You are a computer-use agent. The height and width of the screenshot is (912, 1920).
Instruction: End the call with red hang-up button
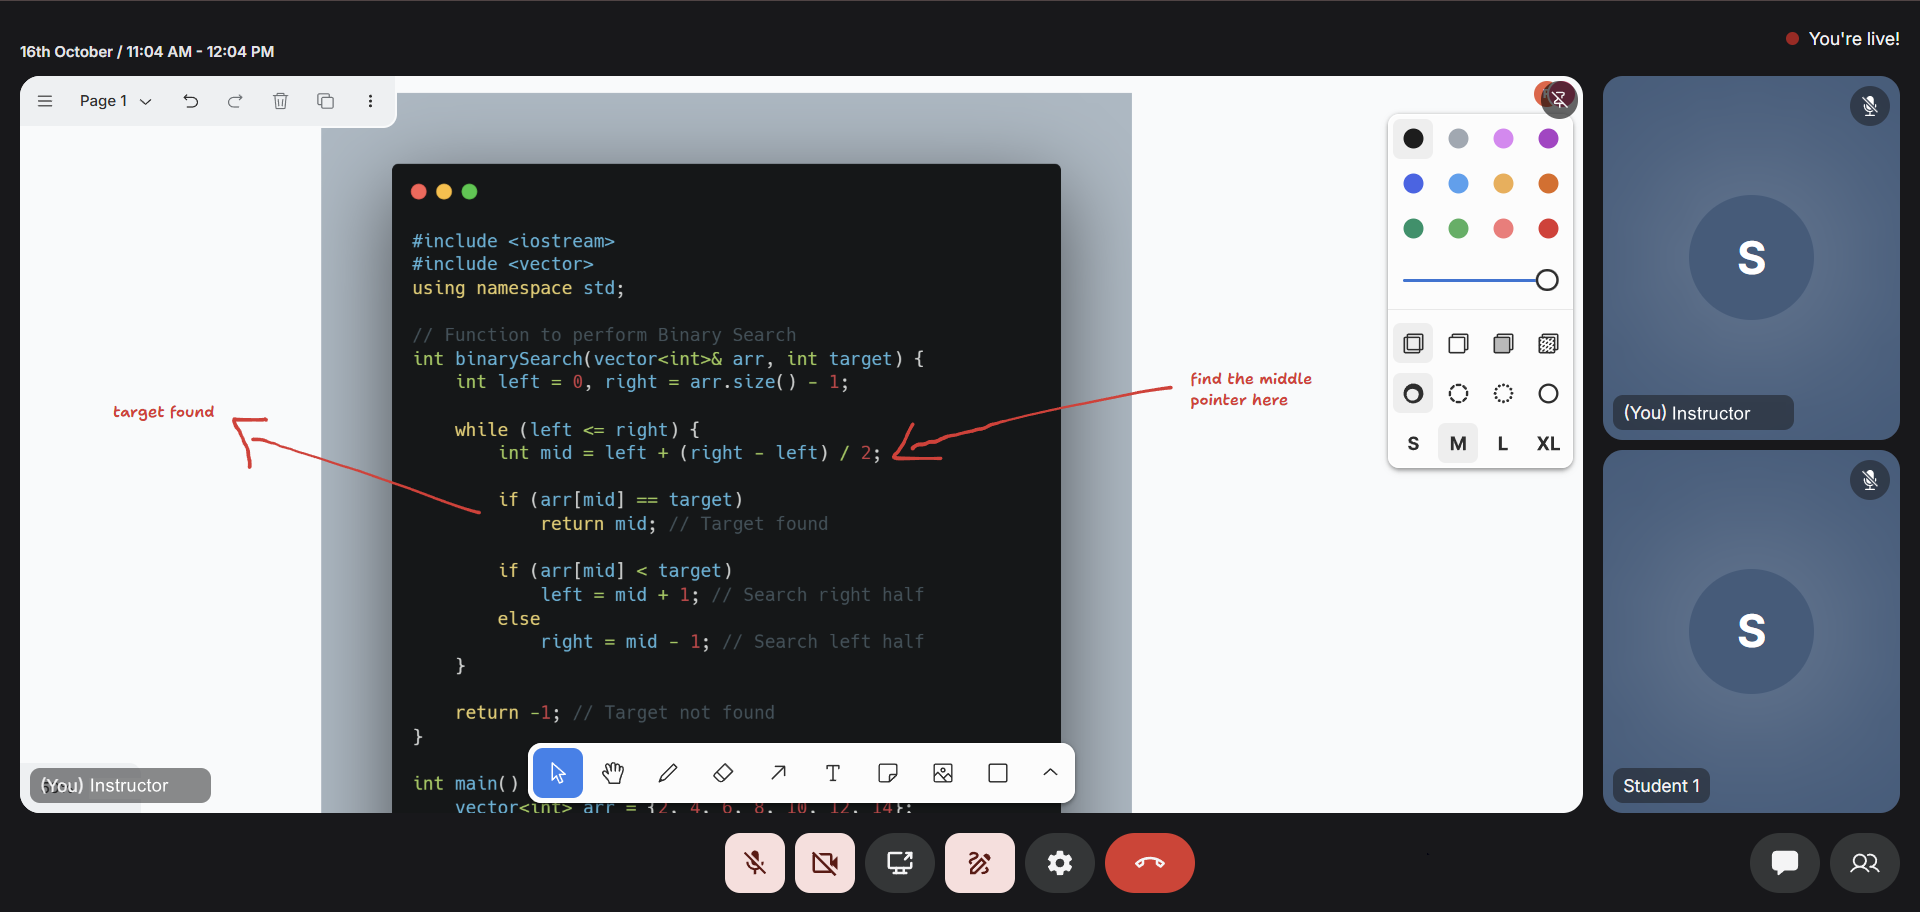point(1149,863)
